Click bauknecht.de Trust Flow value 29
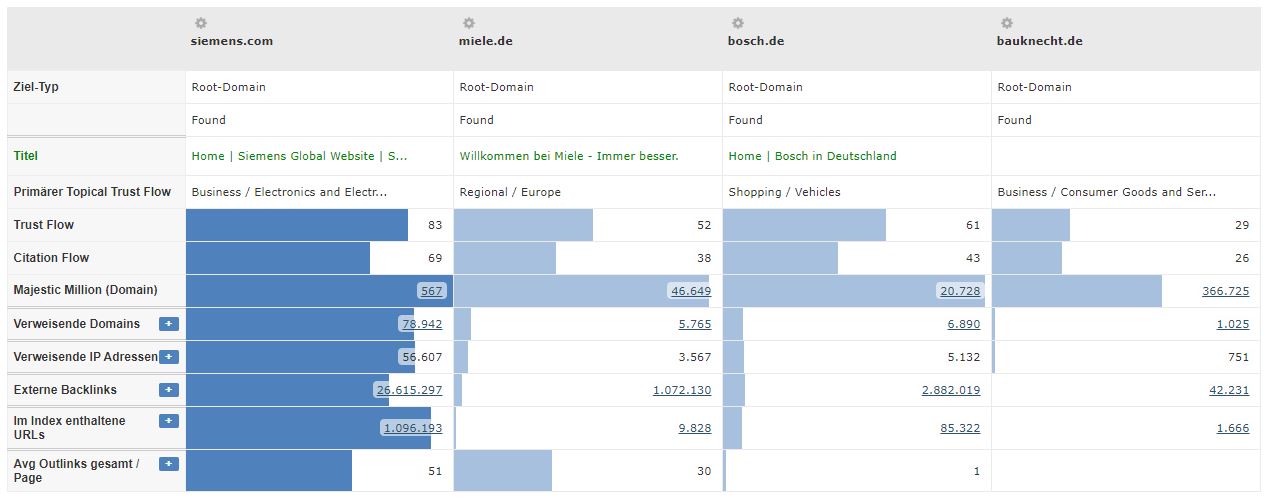 pyautogui.click(x=1242, y=226)
